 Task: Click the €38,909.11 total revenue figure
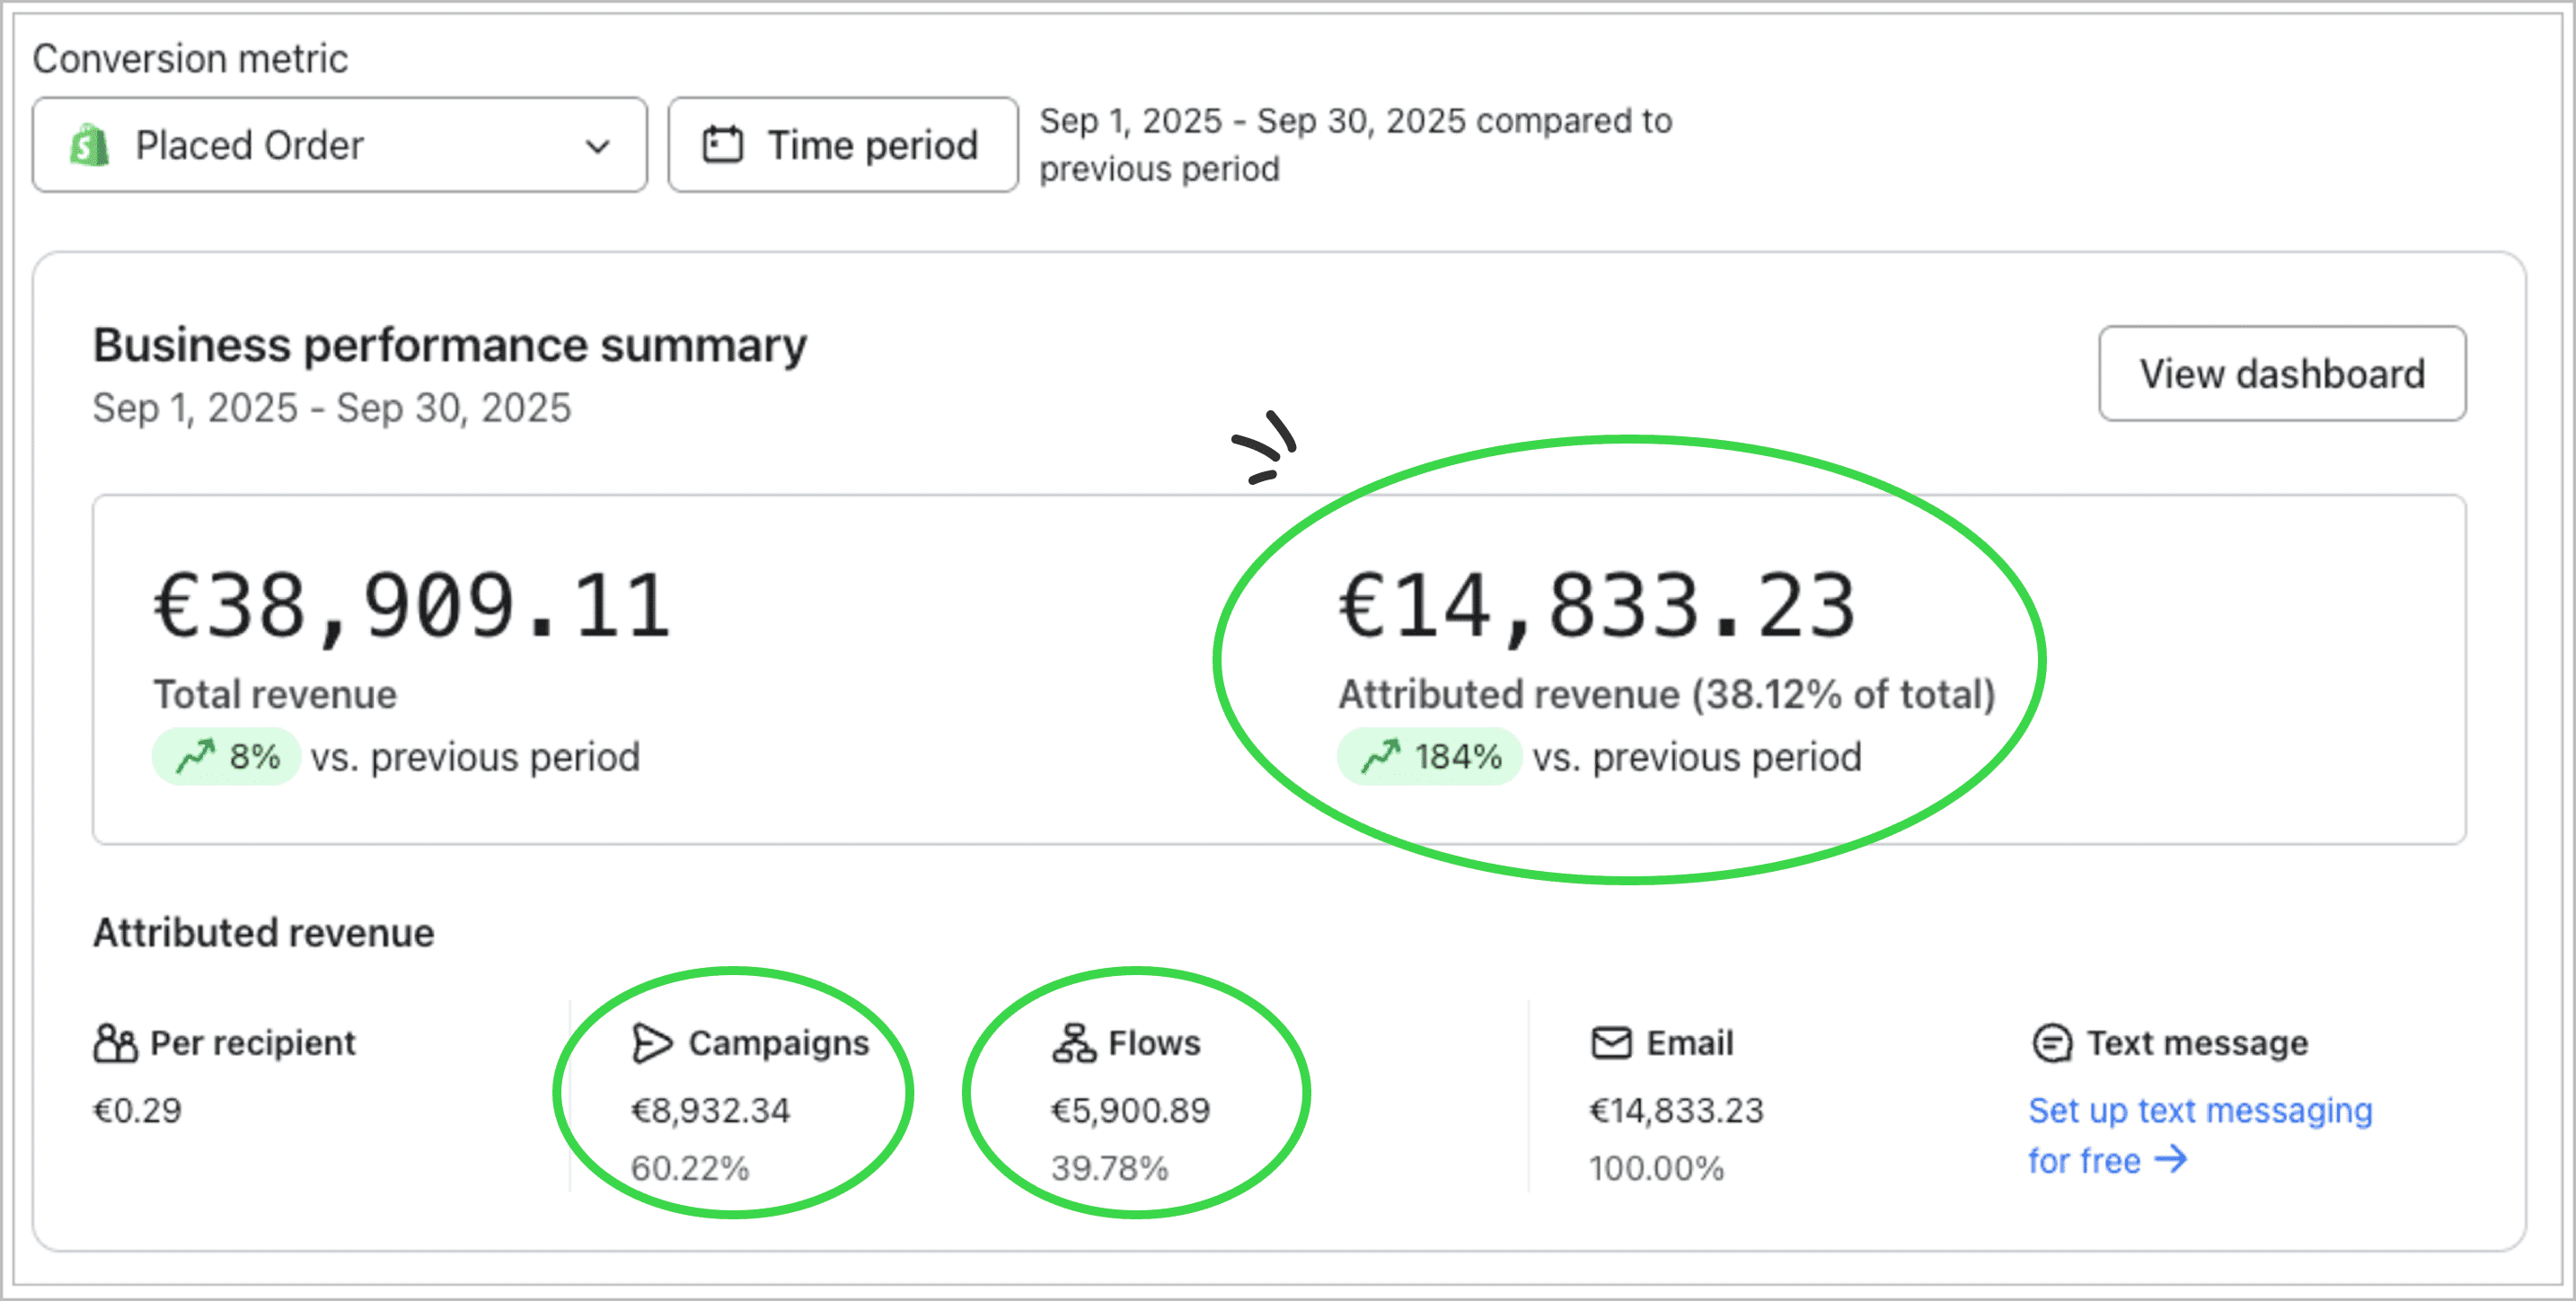click(411, 606)
